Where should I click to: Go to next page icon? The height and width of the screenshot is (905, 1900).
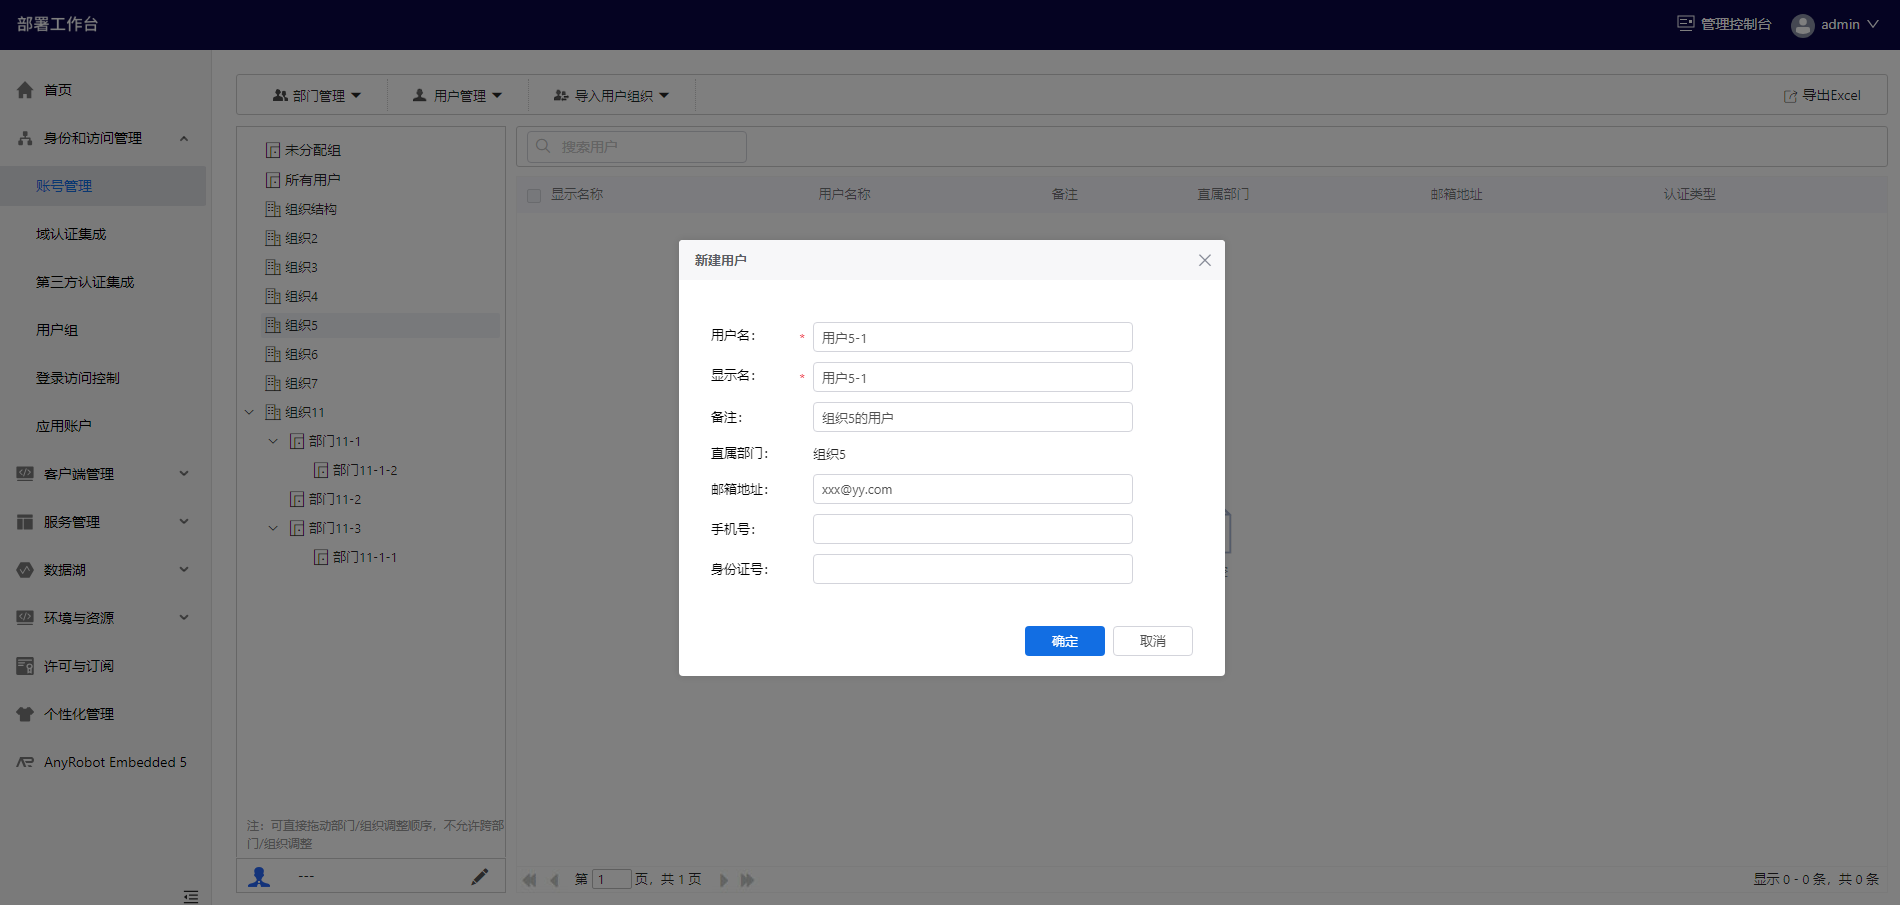coord(724,880)
